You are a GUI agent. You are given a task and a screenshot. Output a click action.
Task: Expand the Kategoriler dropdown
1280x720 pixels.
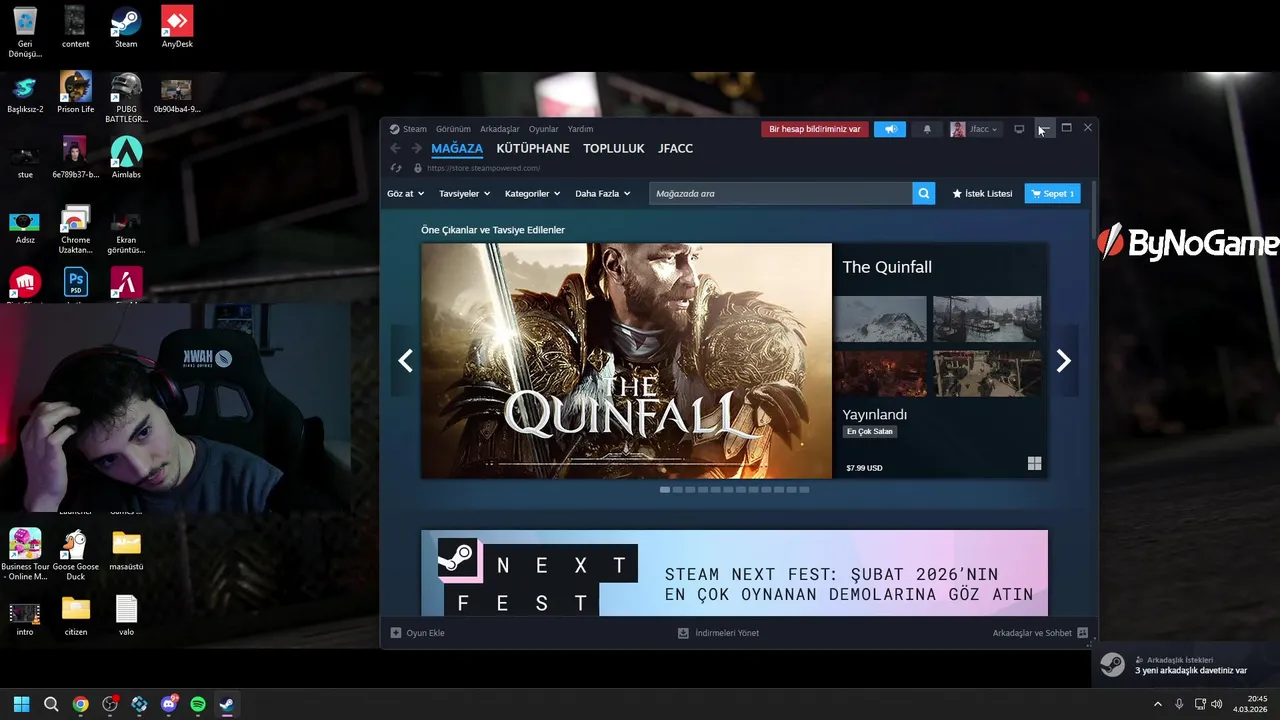click(532, 194)
